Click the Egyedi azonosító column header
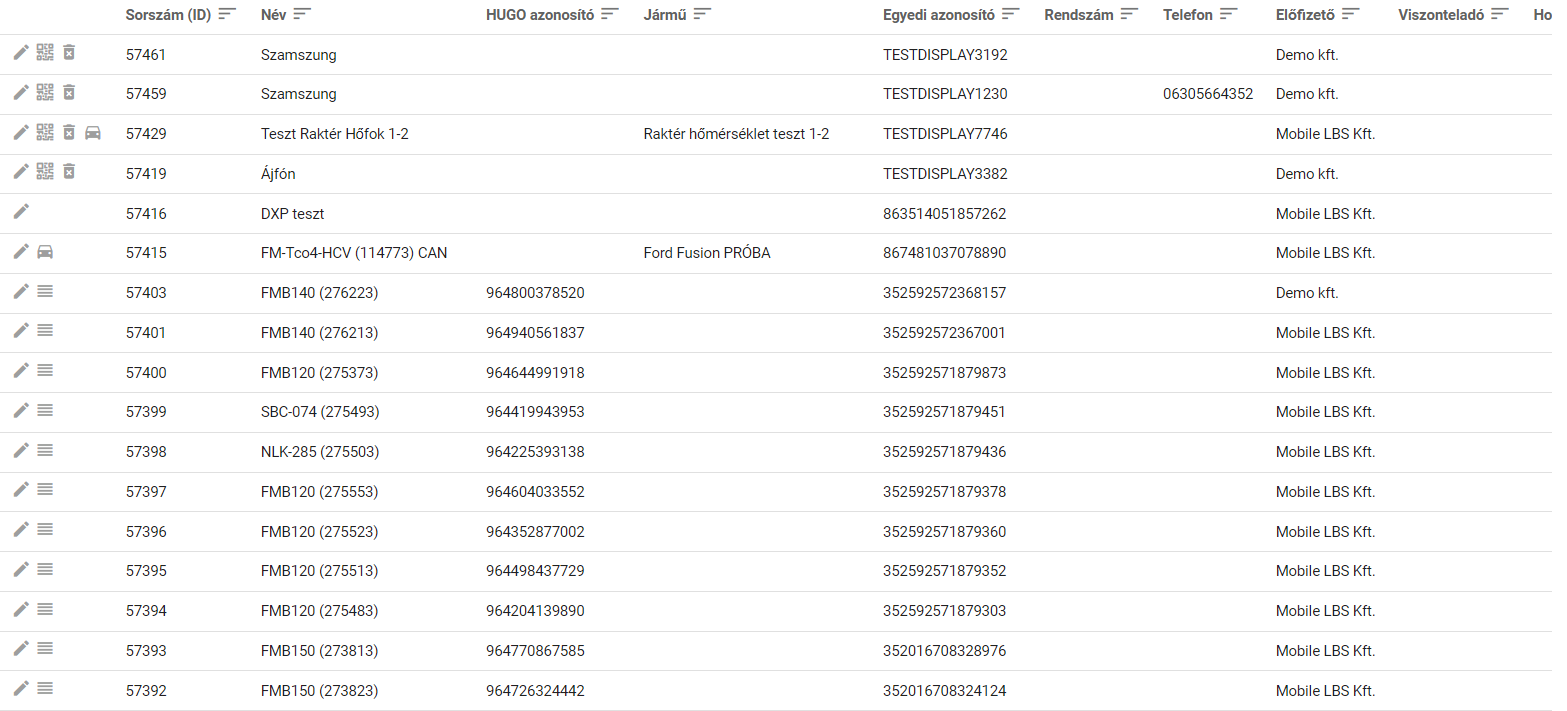Image resolution: width=1567 pixels, height=711 pixels. (x=938, y=15)
